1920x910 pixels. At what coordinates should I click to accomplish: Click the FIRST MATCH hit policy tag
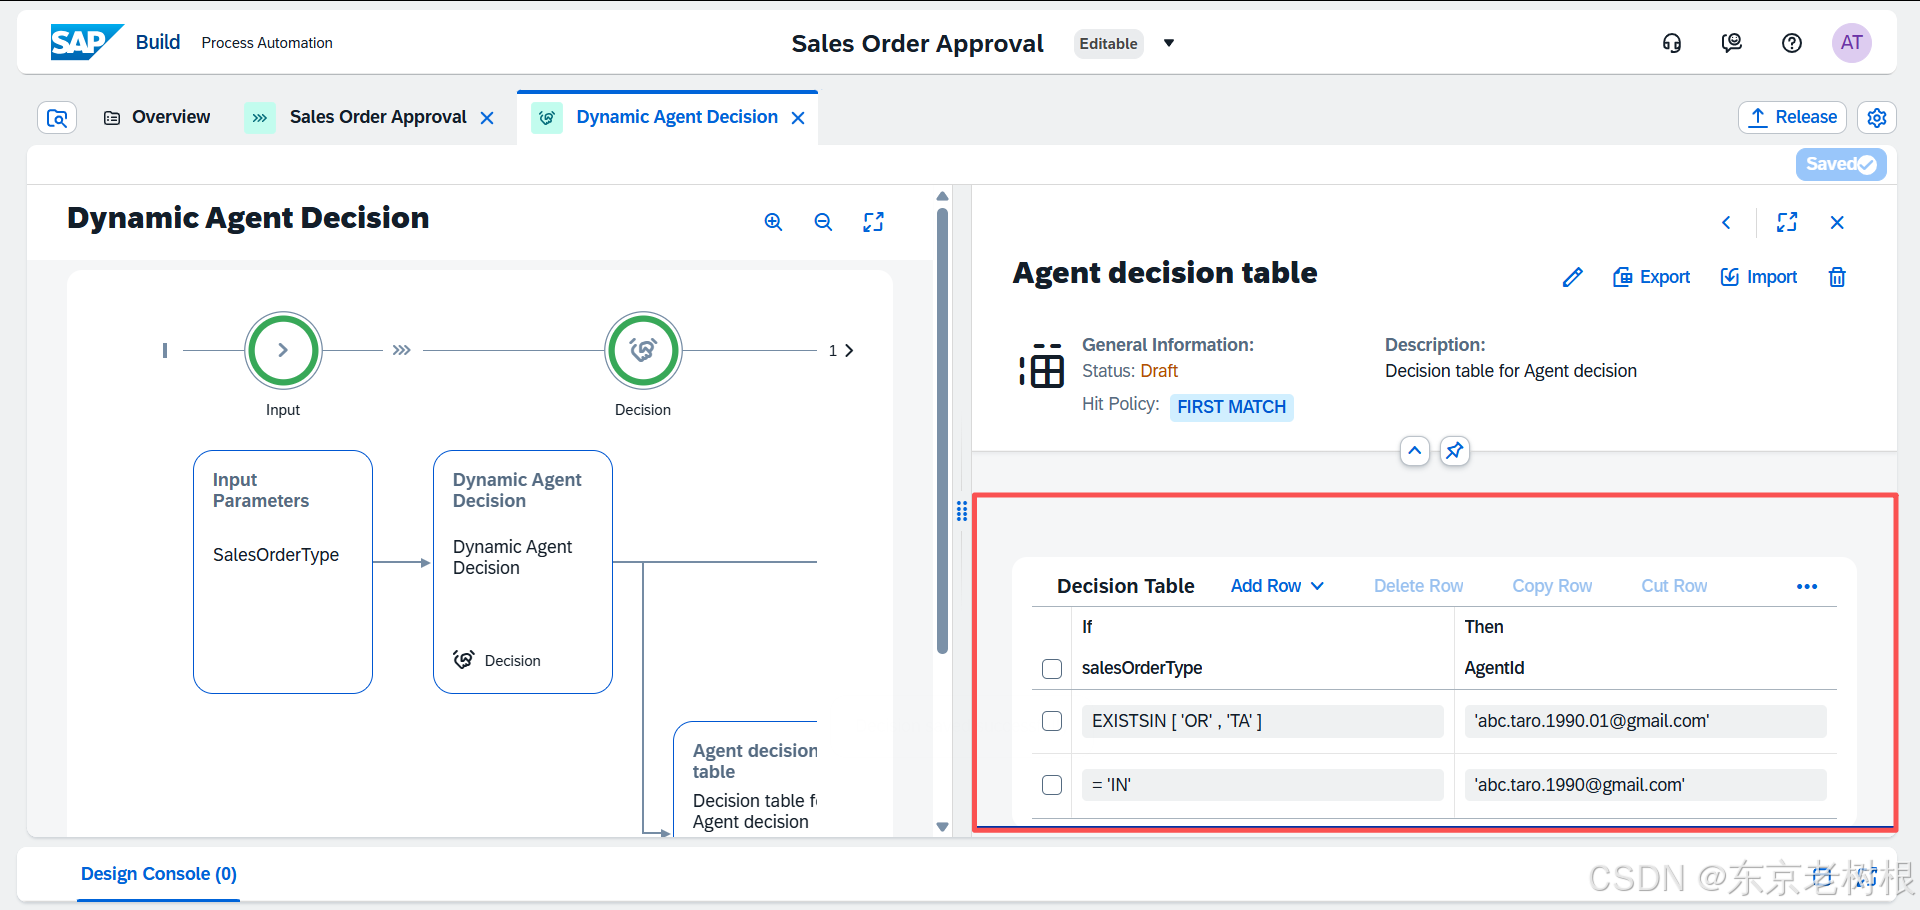(x=1231, y=407)
